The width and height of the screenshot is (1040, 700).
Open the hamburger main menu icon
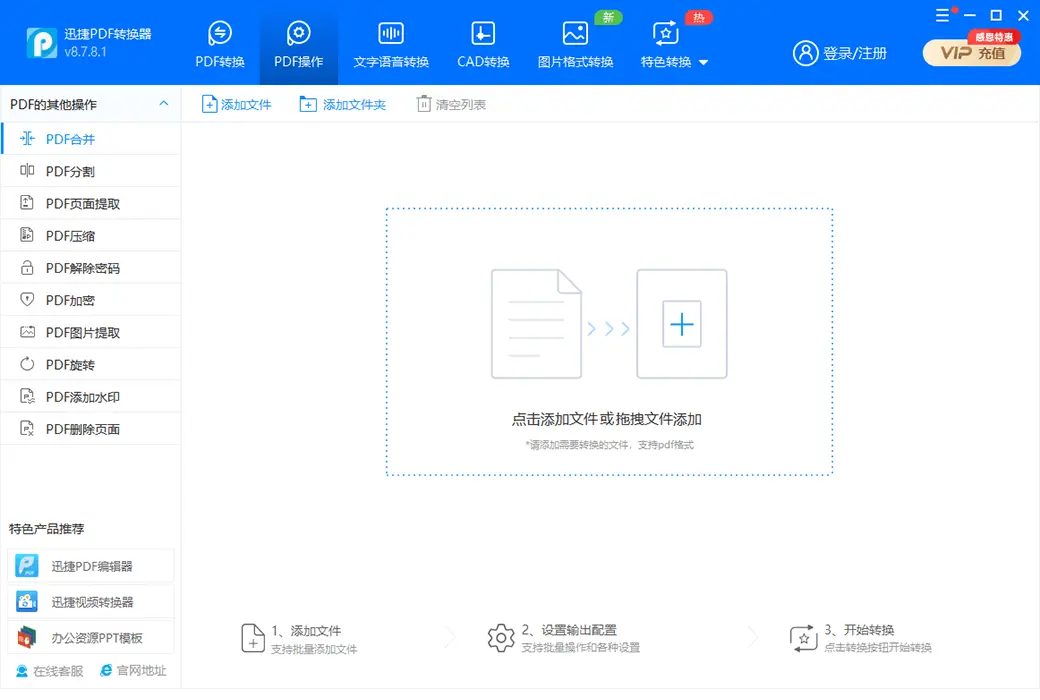point(942,15)
